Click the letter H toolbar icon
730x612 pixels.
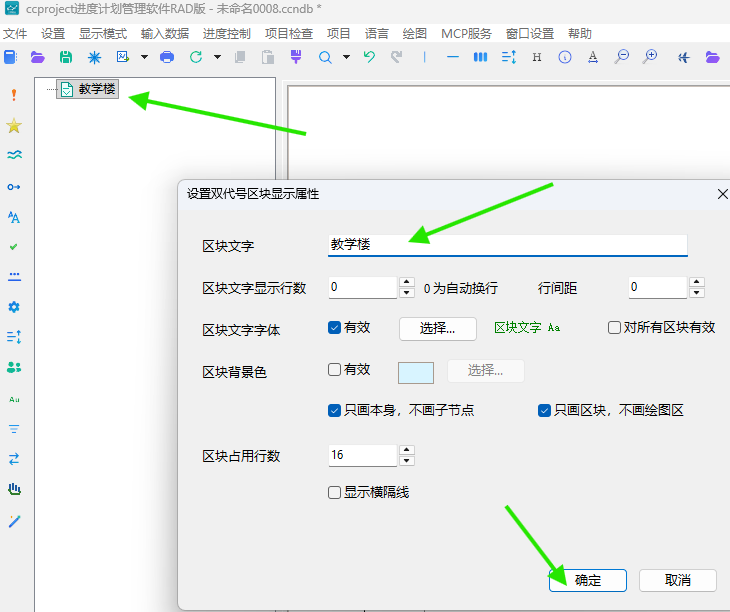pos(537,57)
